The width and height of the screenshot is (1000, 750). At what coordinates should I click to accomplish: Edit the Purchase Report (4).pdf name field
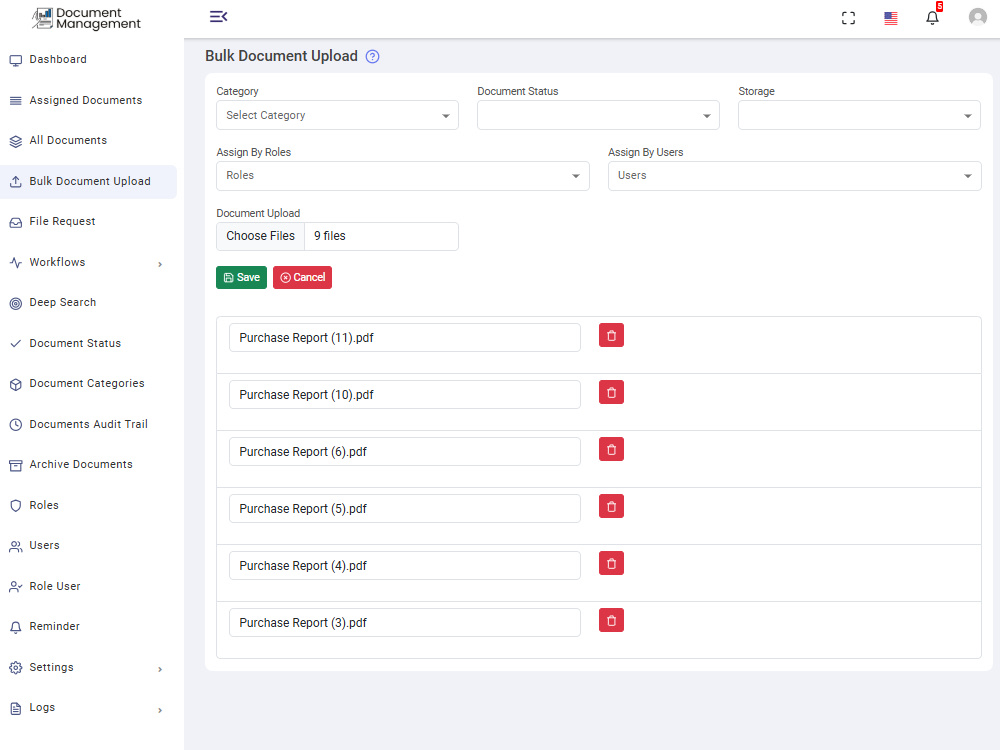[x=404, y=565]
